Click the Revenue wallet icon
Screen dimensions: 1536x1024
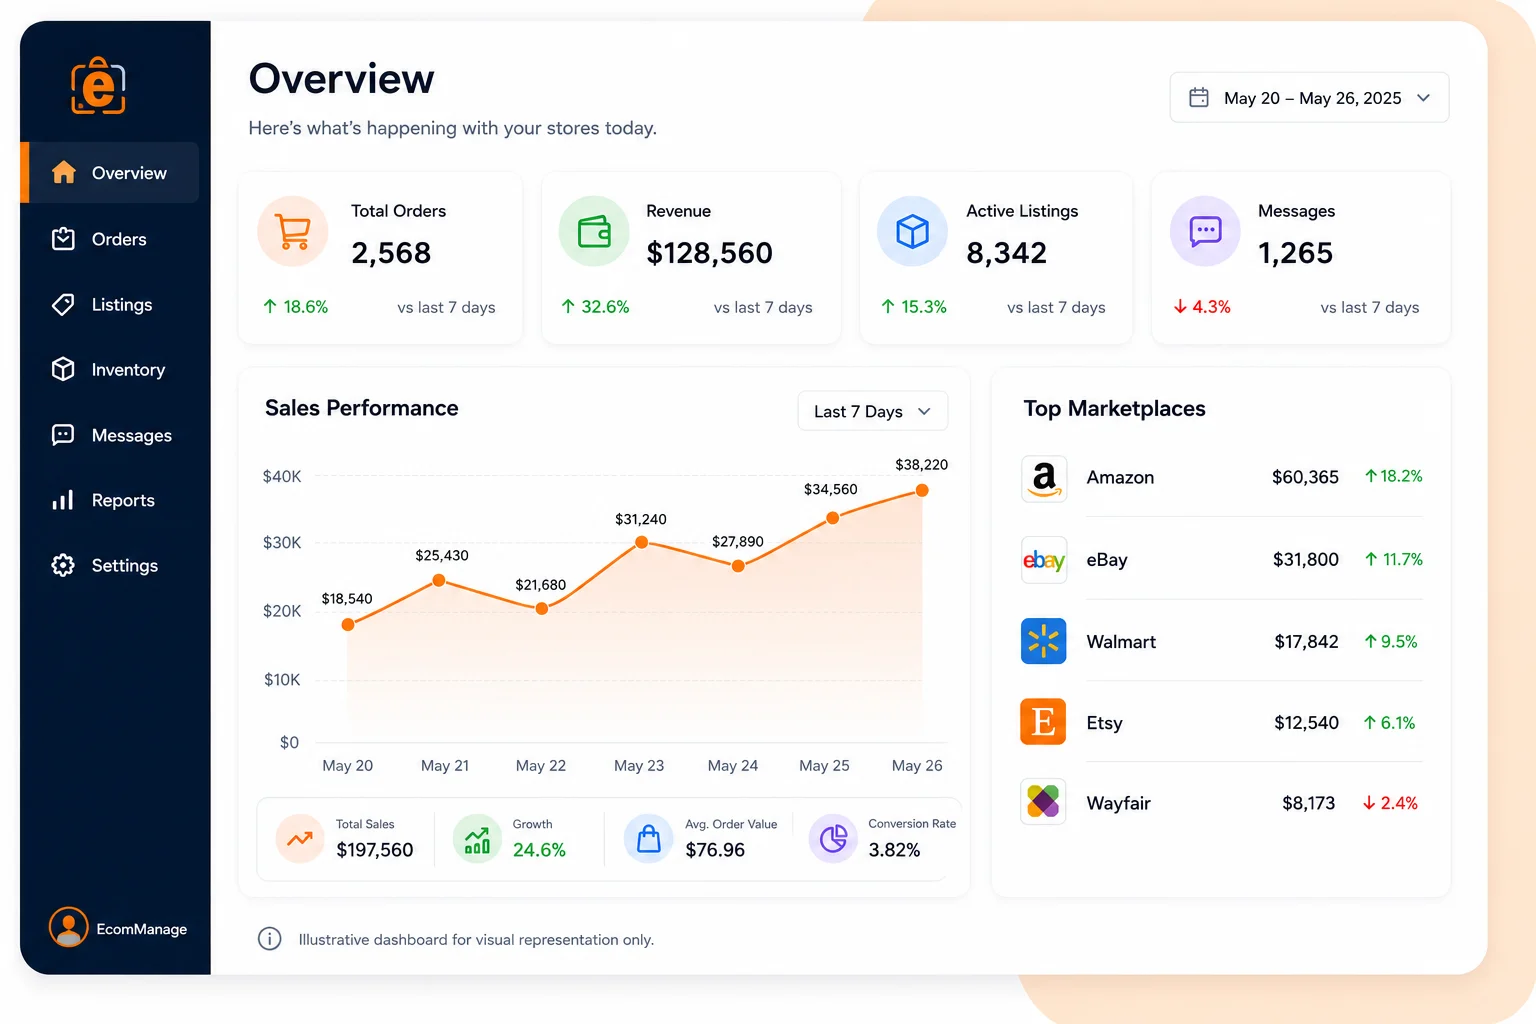(594, 231)
